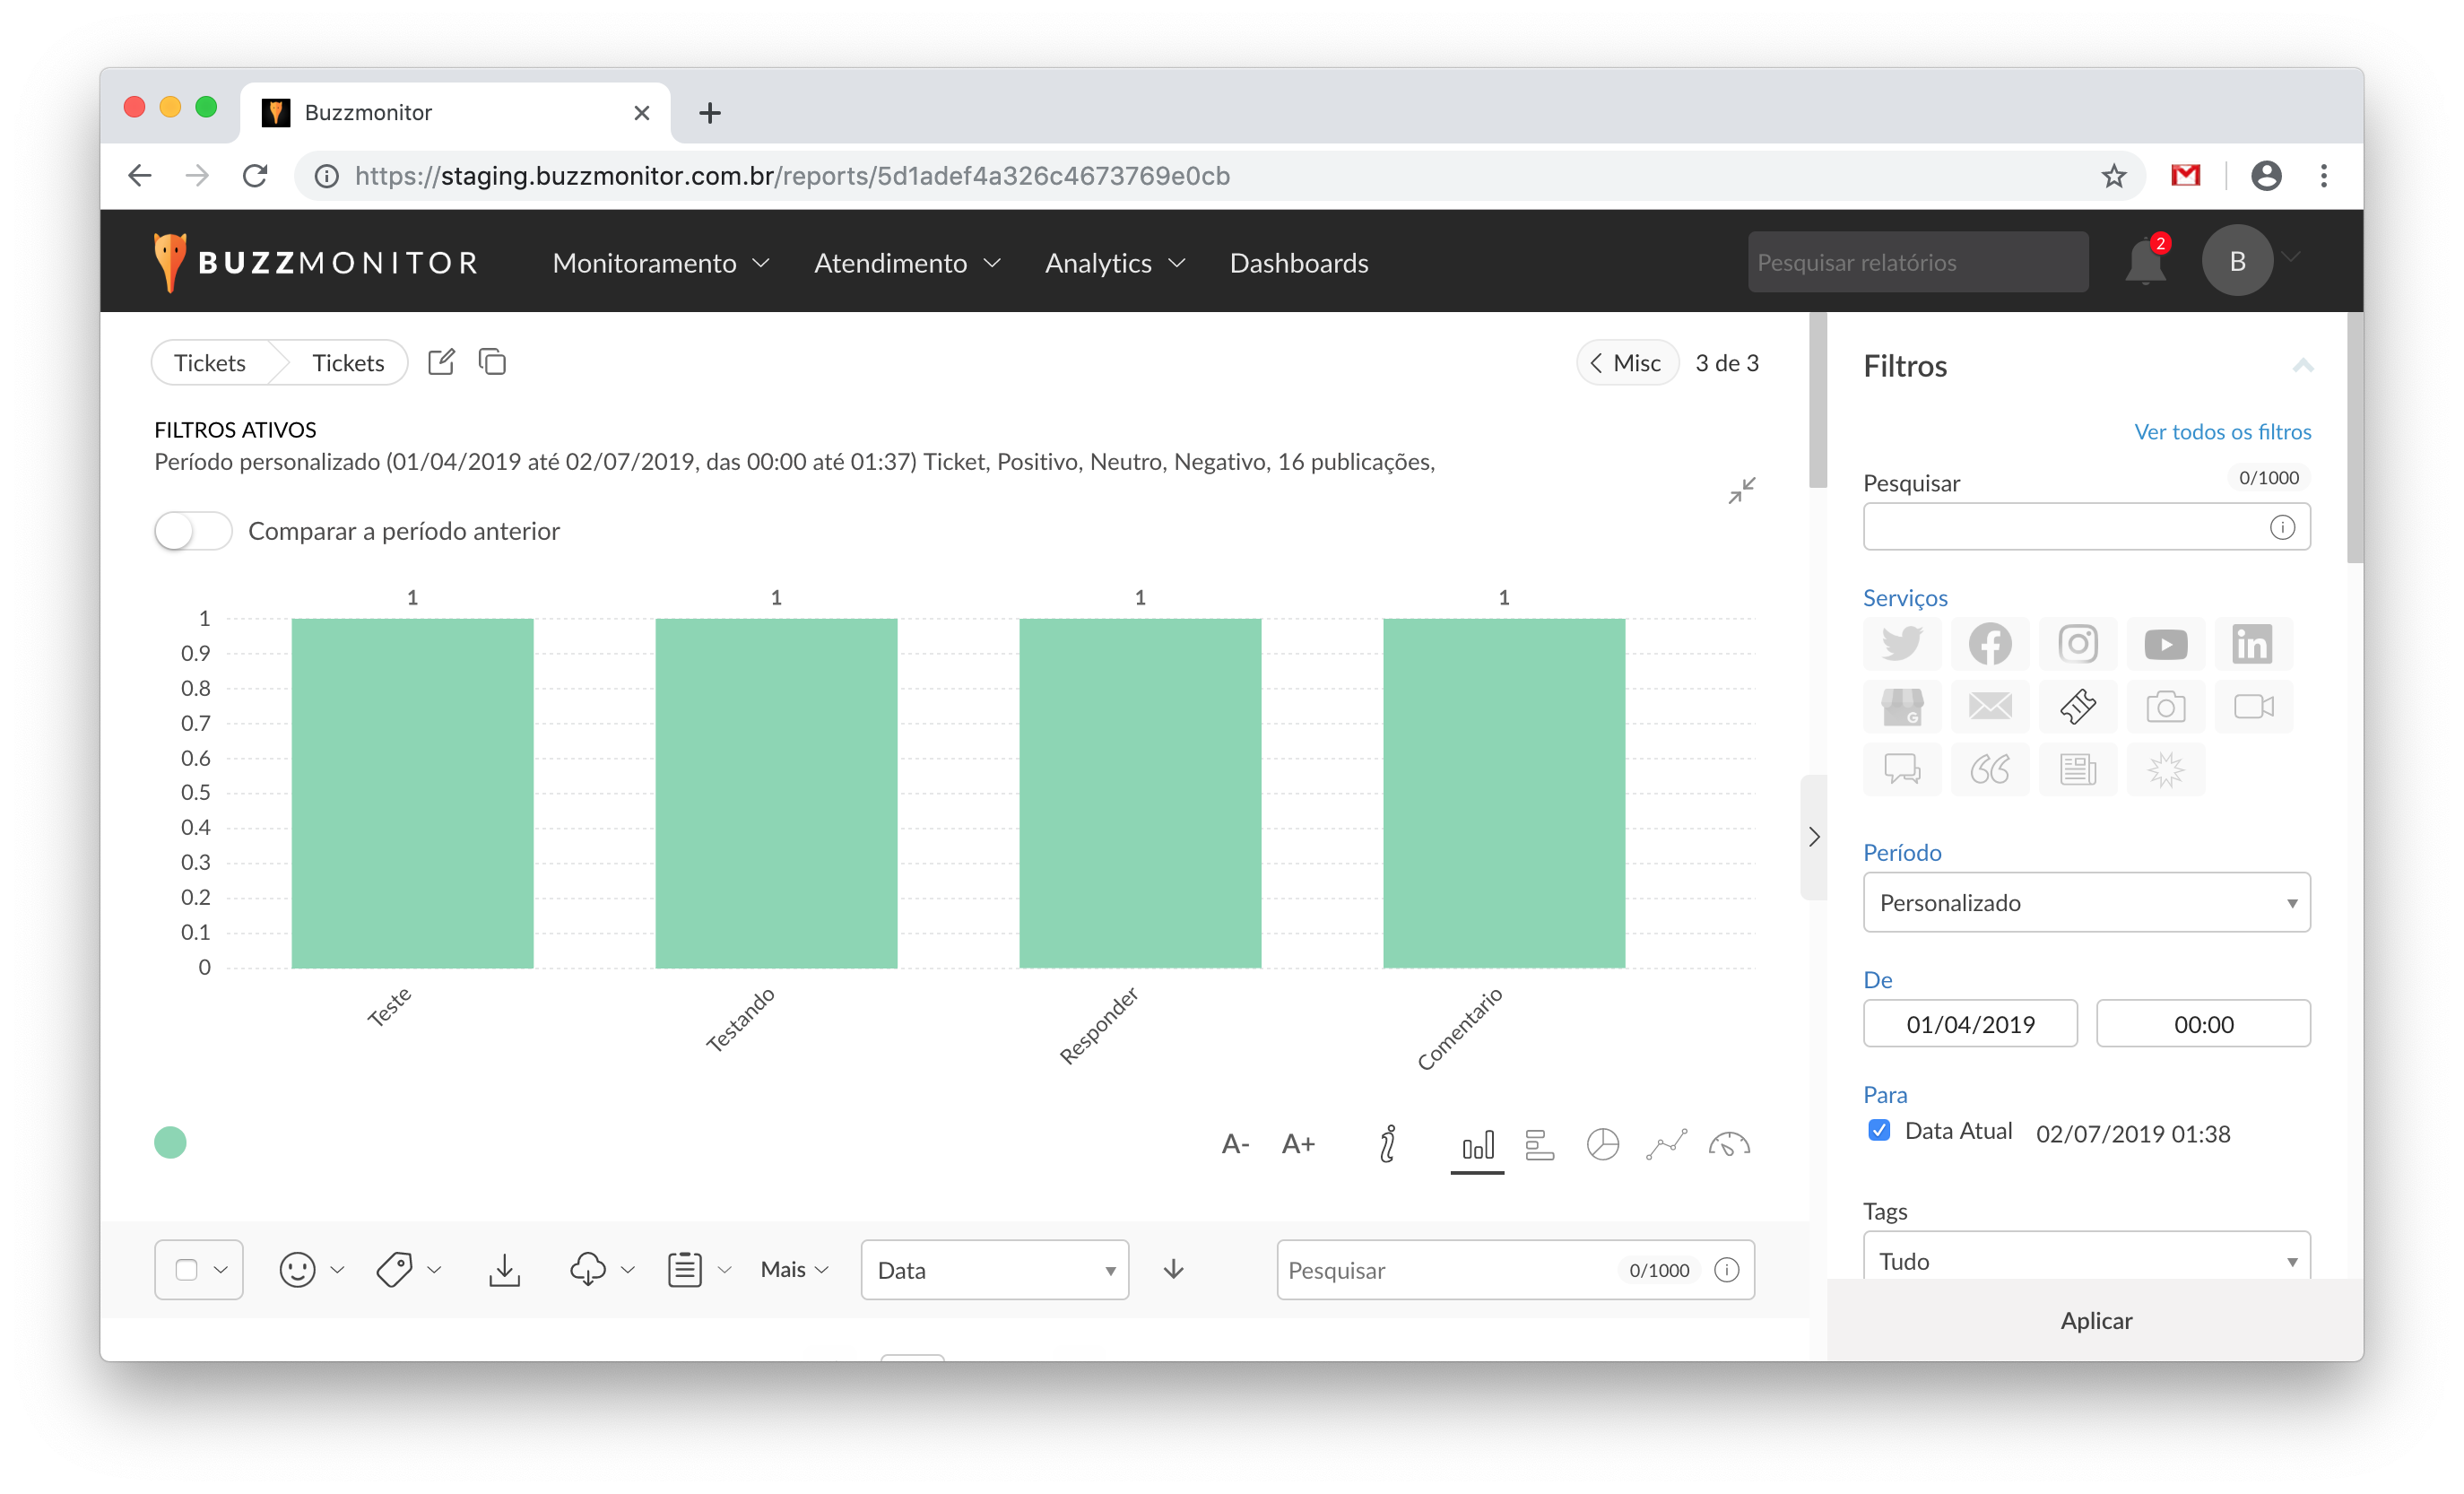Open the notifications bell
2464x1494 pixels.
[2144, 262]
